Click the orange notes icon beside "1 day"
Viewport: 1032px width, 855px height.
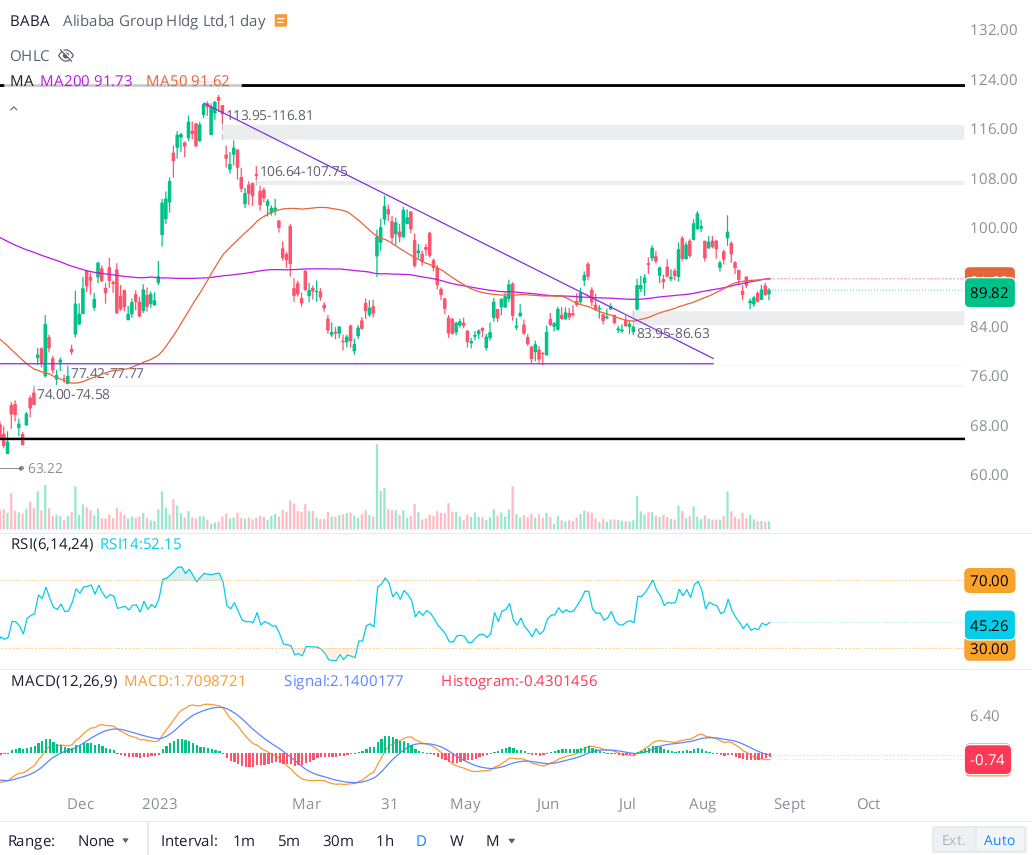281,20
